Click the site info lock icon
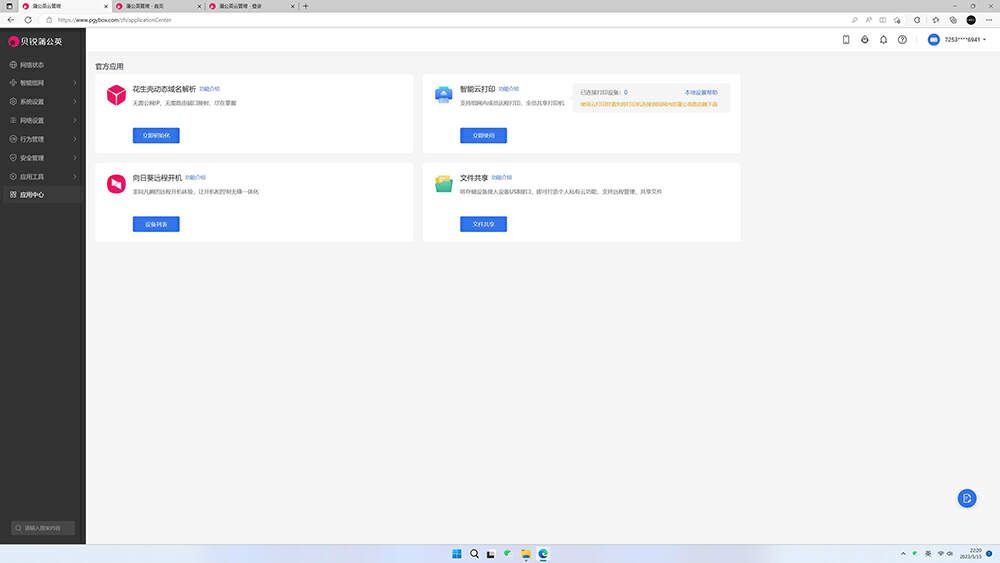 49,20
